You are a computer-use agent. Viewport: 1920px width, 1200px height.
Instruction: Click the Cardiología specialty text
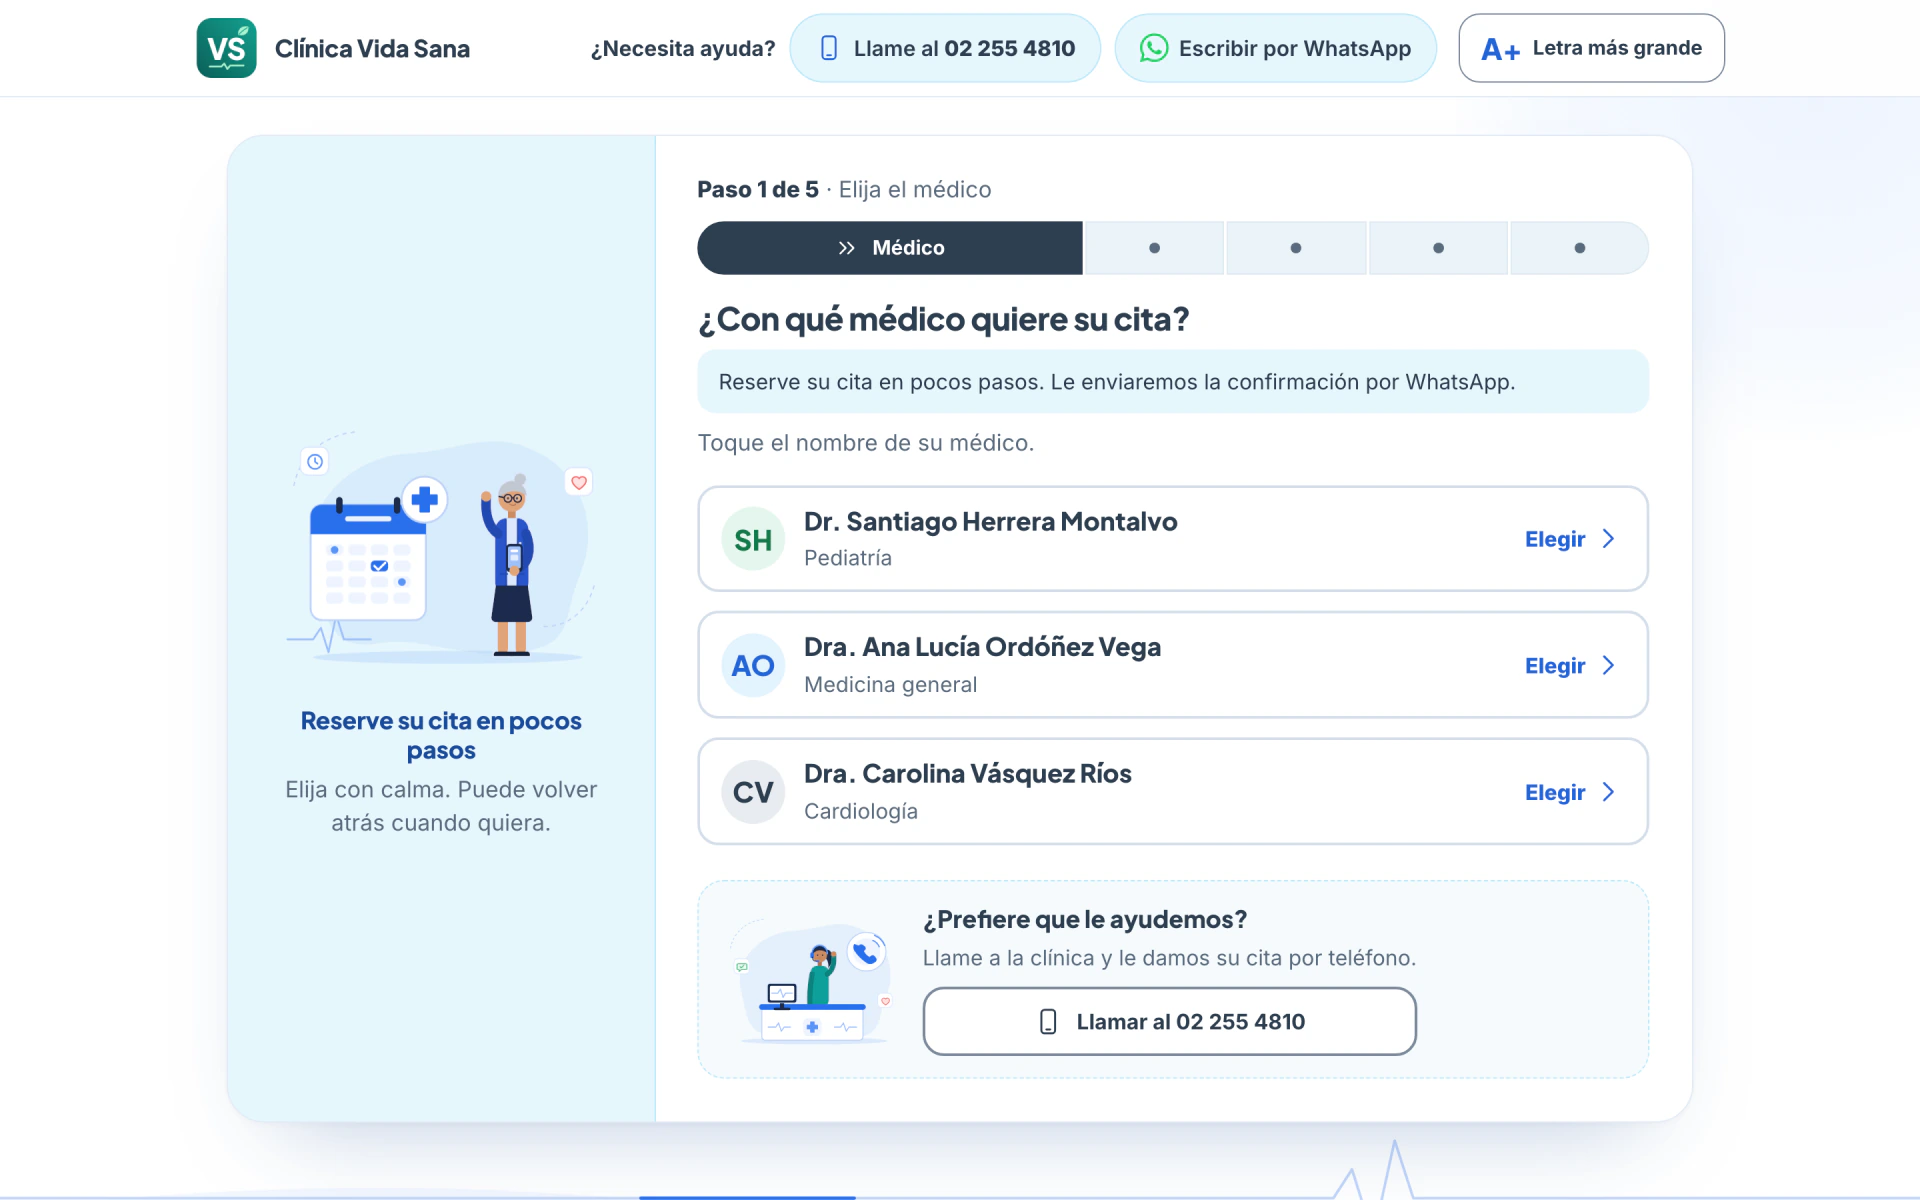pos(861,811)
